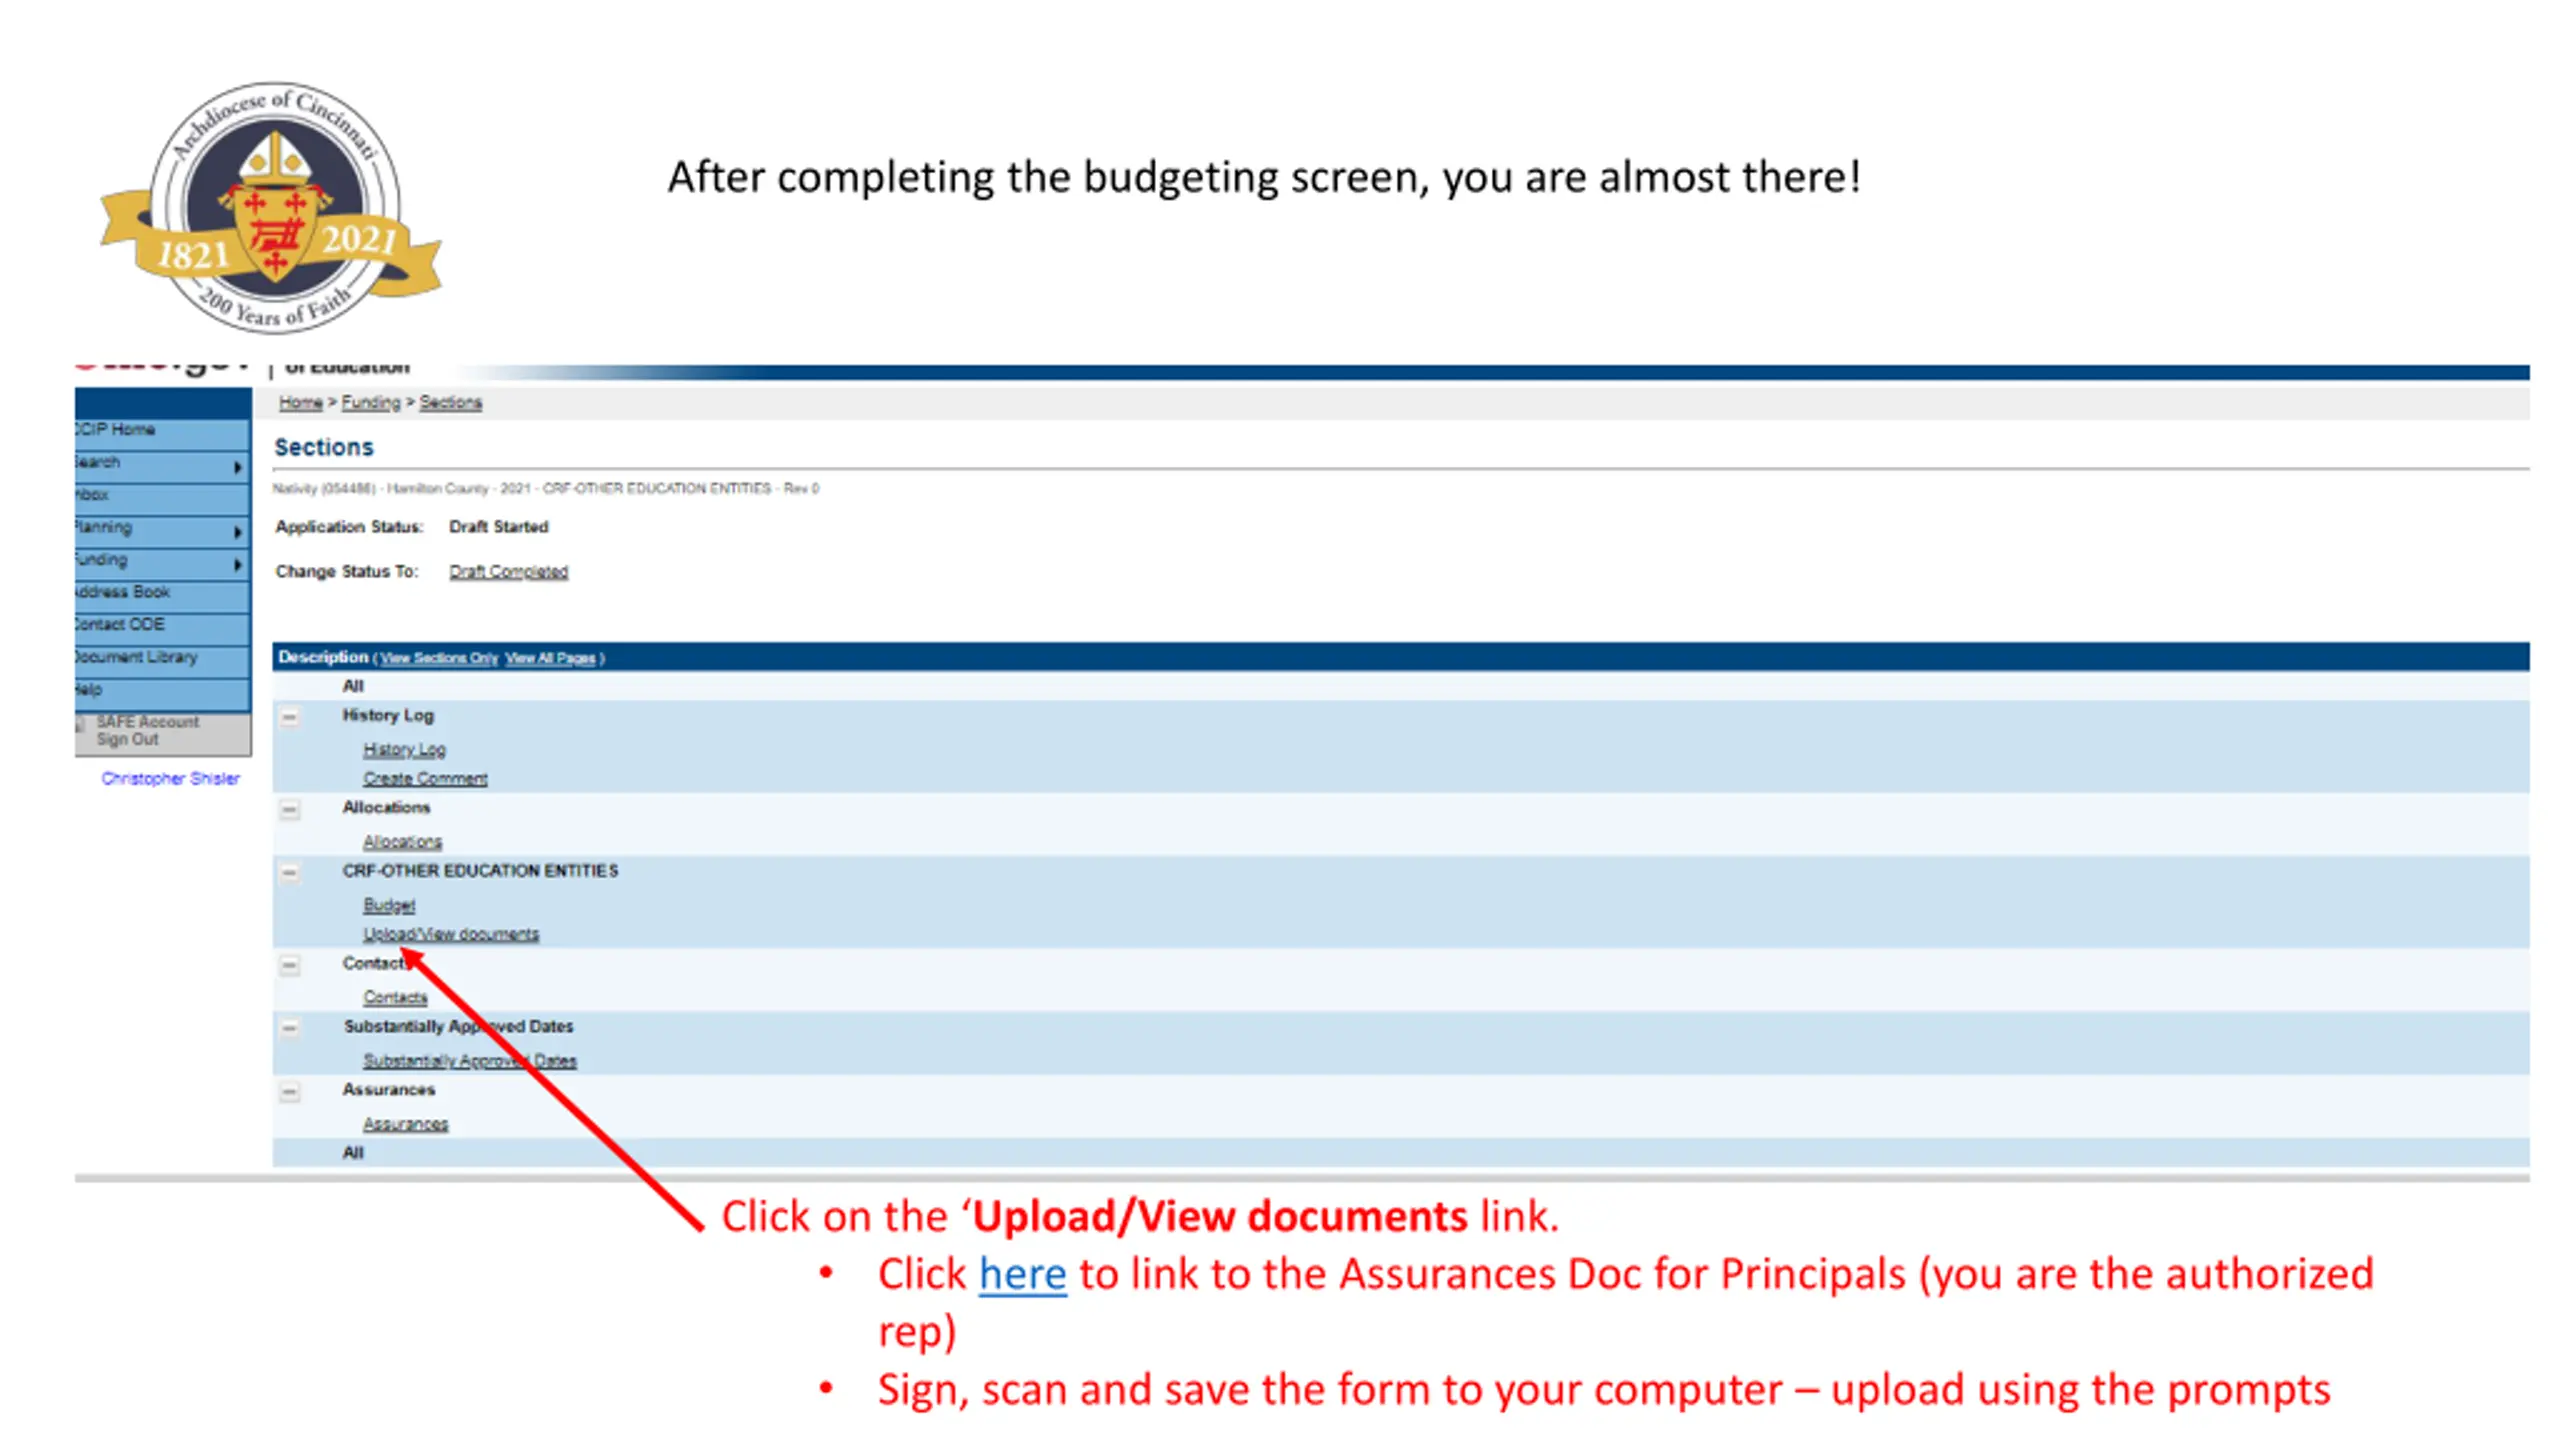
Task: Click the 'here' Assurances Doc hyperlink
Action: pyautogui.click(x=1022, y=1274)
